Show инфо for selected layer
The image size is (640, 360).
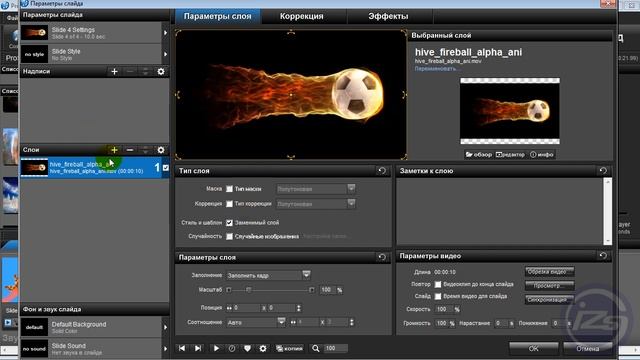click(x=542, y=155)
